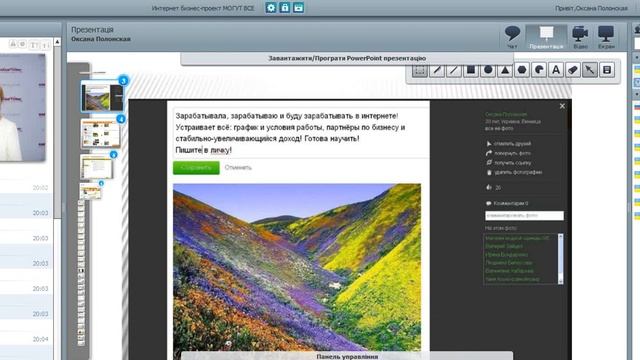The width and height of the screenshot is (640, 360).
Task: Click the thumbs-up like icon
Action: tap(489, 187)
